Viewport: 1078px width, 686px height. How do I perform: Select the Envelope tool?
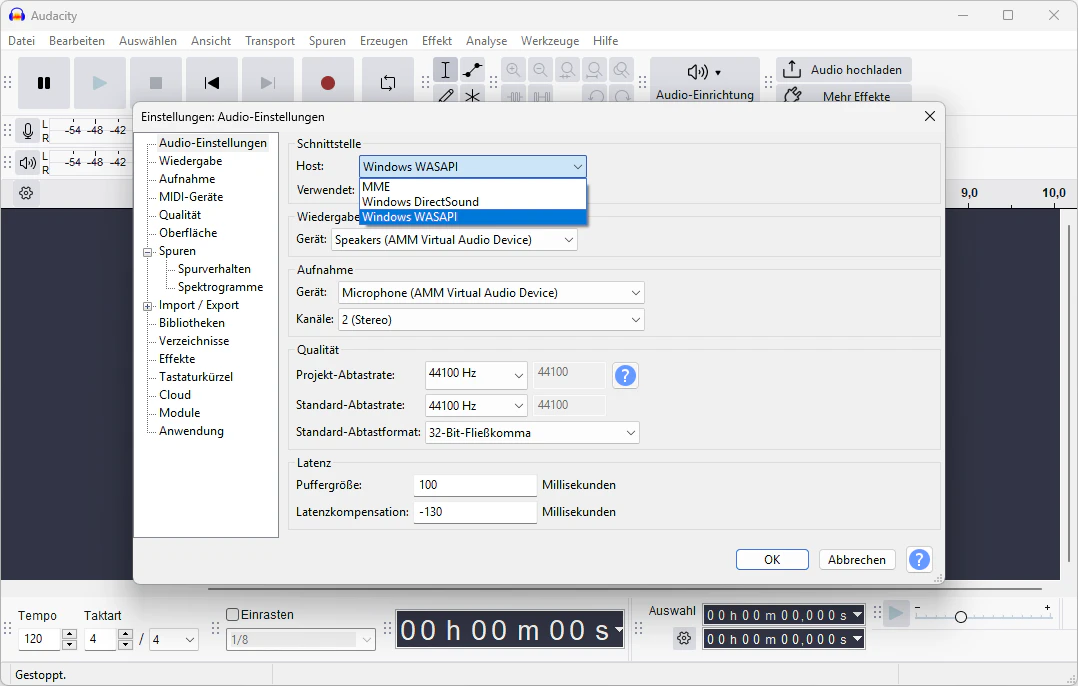tap(472, 70)
